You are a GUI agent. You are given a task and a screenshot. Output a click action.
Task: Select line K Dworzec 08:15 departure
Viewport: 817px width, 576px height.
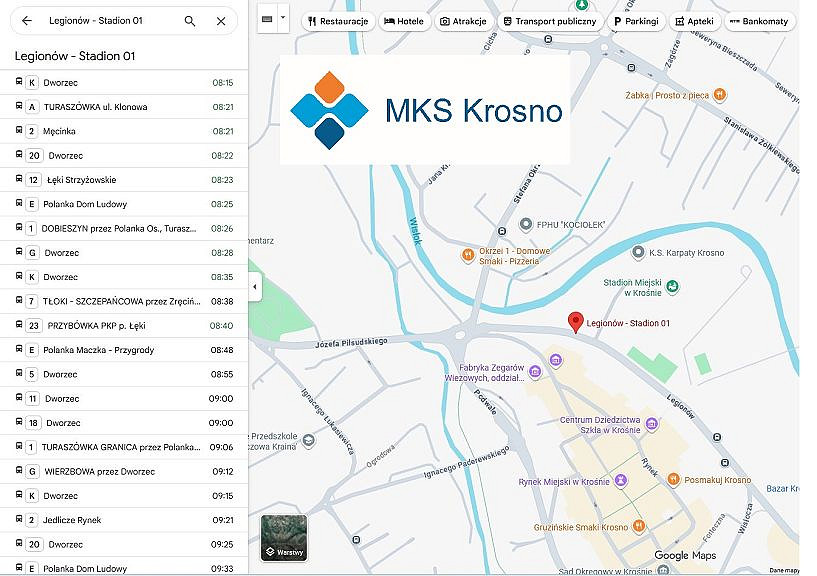click(x=124, y=82)
